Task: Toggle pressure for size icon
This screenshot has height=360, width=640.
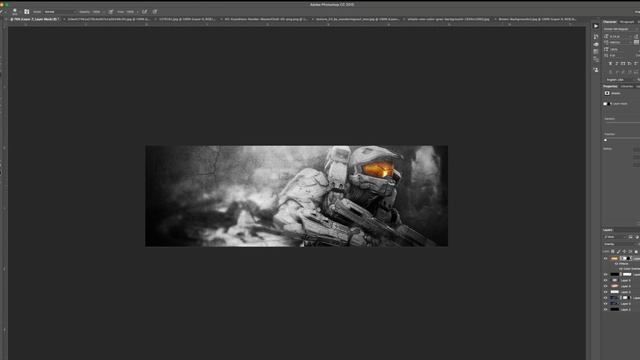Action: click(155, 12)
